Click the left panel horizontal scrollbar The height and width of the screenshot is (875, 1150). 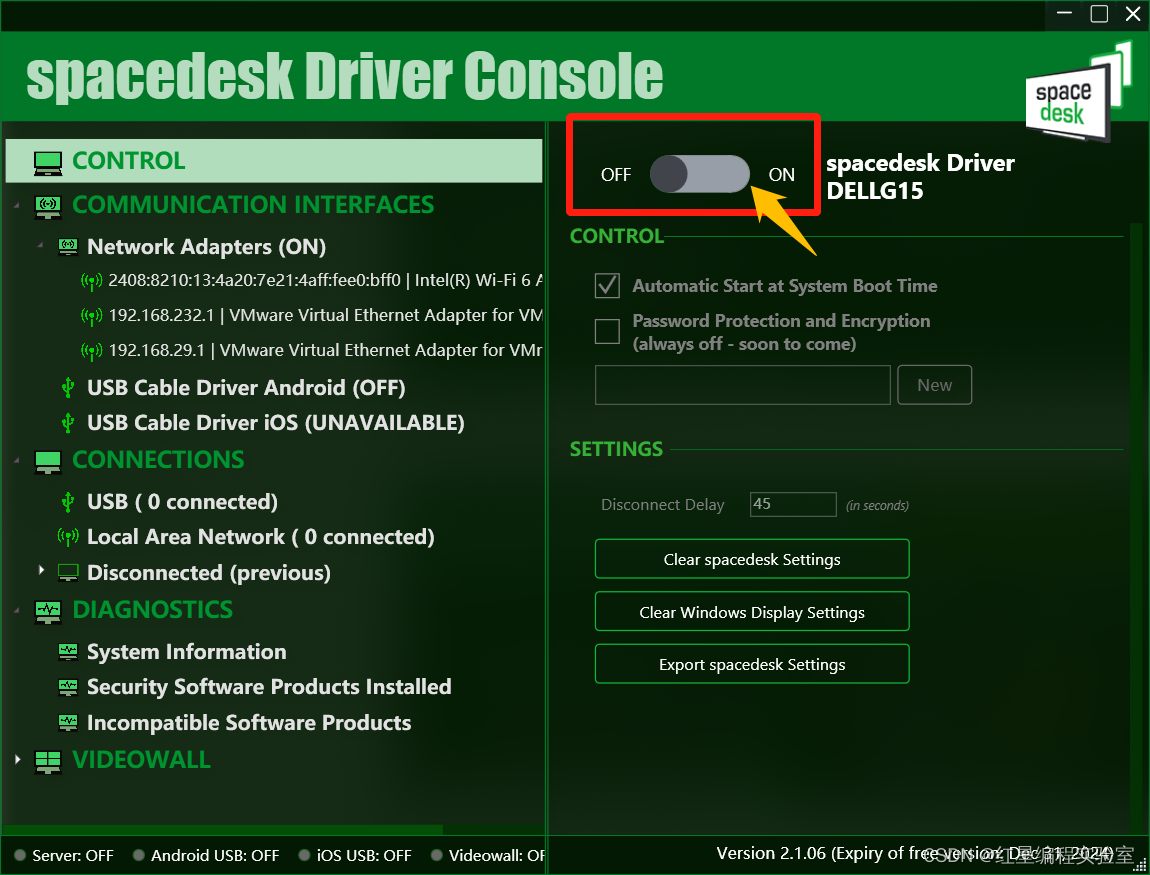coord(222,830)
